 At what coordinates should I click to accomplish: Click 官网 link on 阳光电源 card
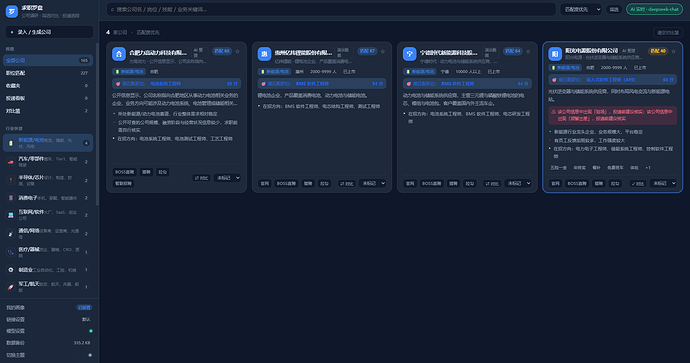555,183
